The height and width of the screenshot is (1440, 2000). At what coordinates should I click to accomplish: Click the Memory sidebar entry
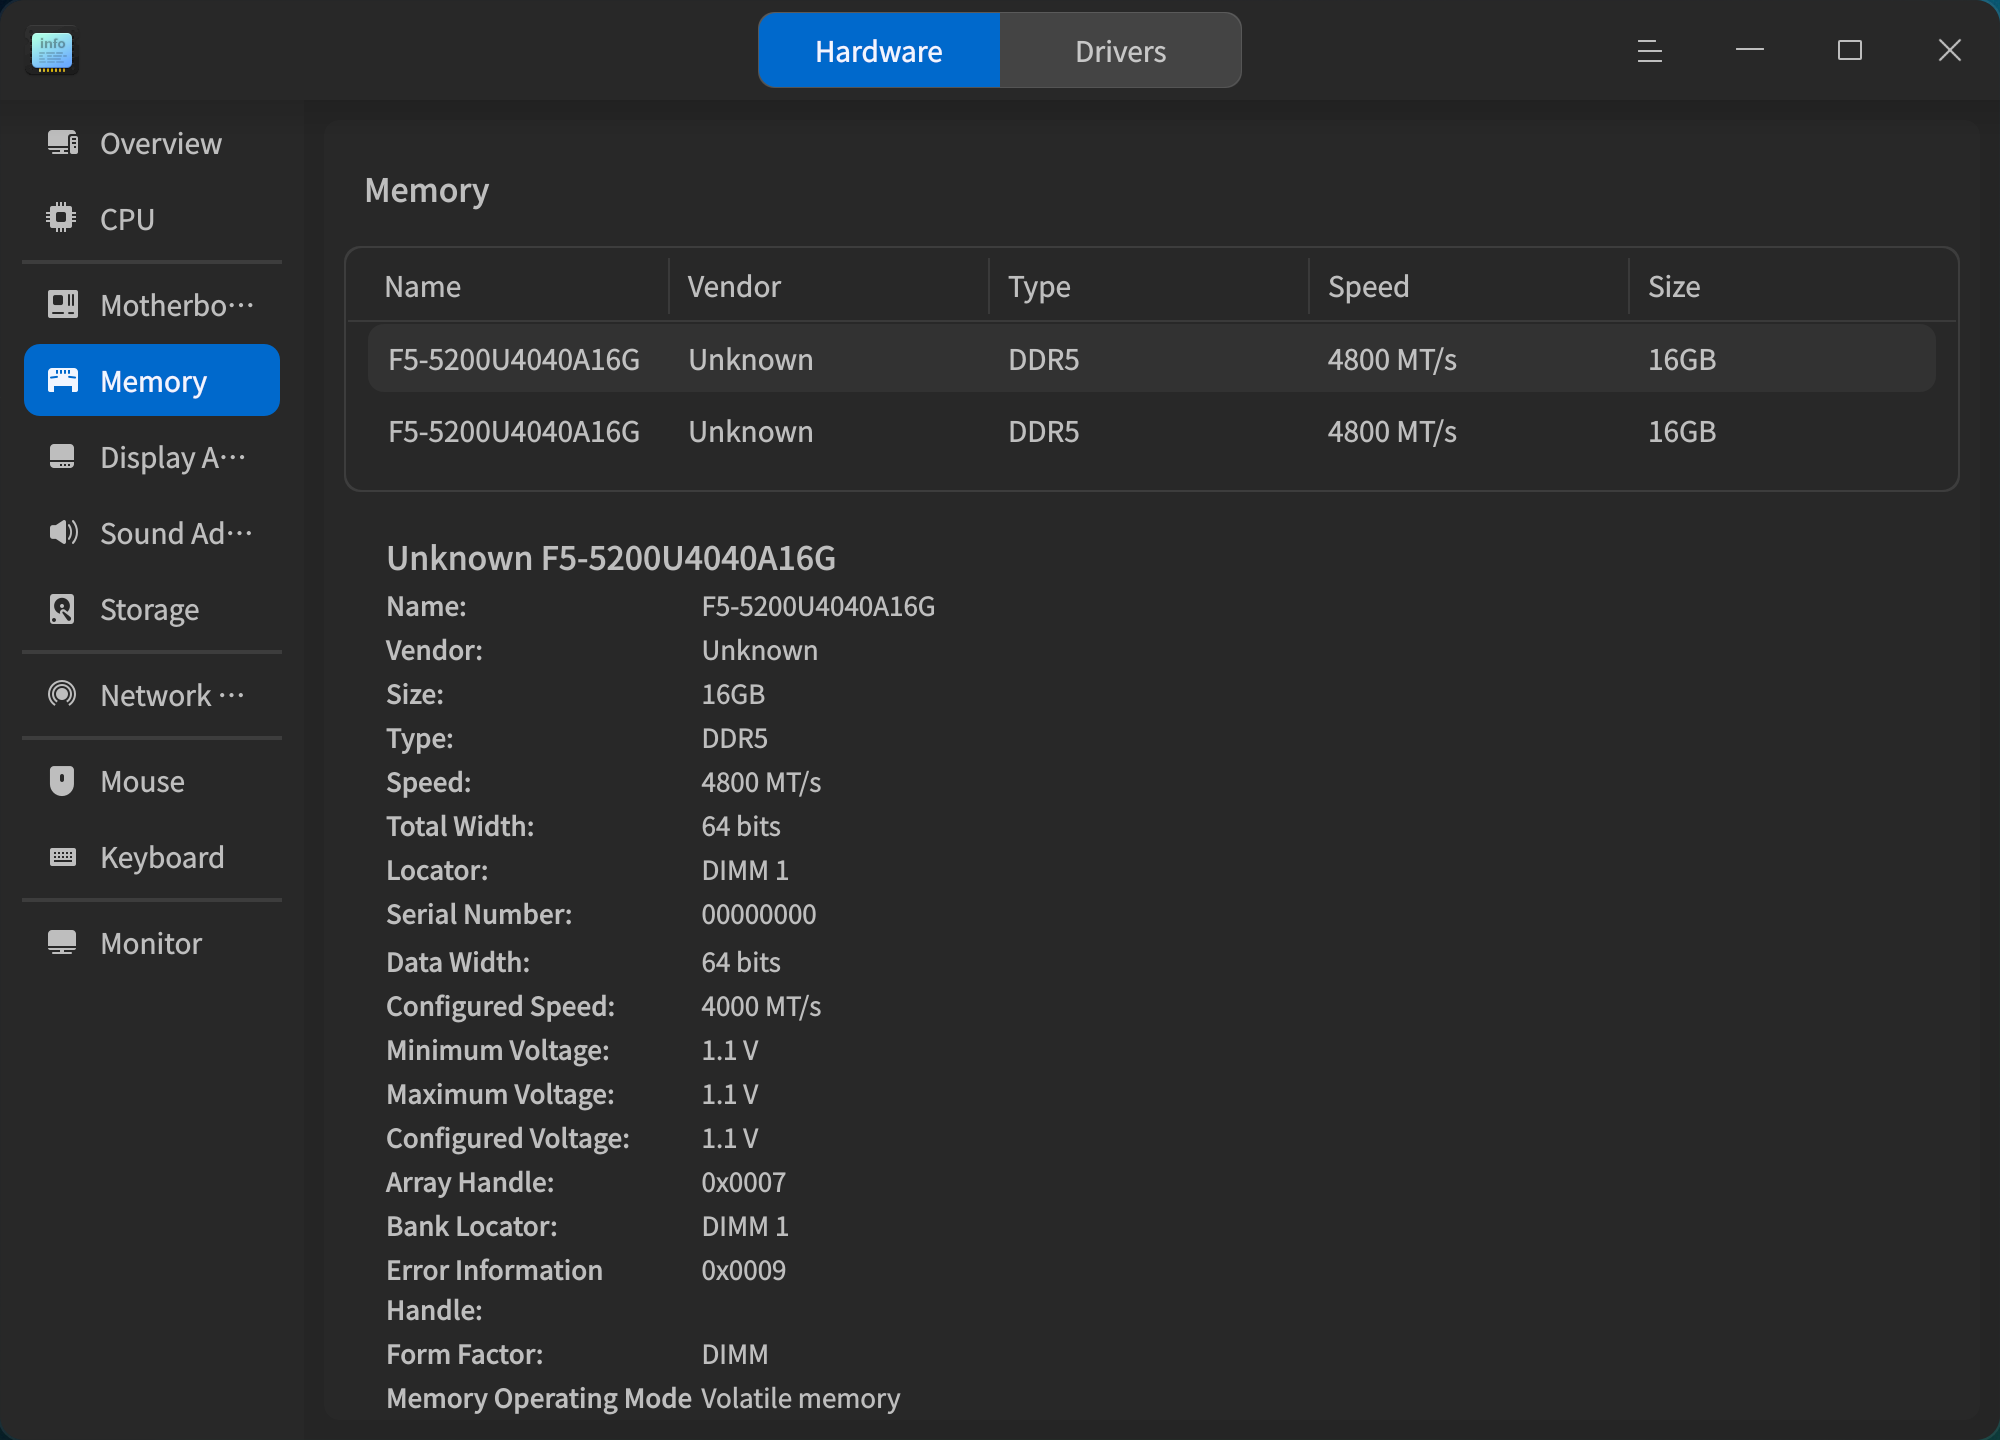(152, 381)
